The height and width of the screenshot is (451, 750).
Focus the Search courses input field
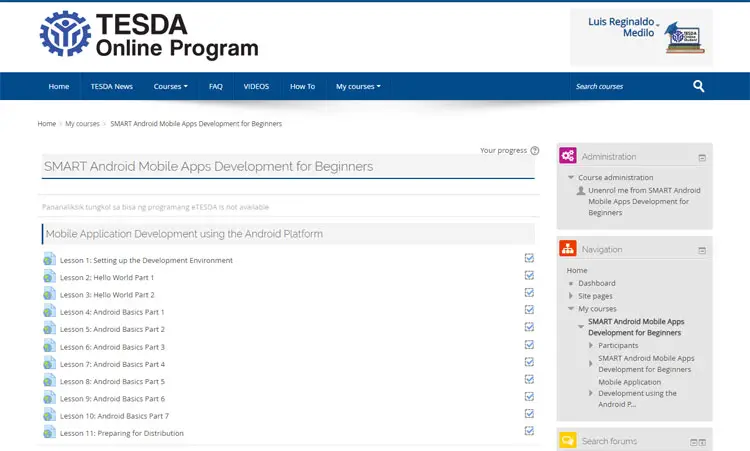click(629, 87)
